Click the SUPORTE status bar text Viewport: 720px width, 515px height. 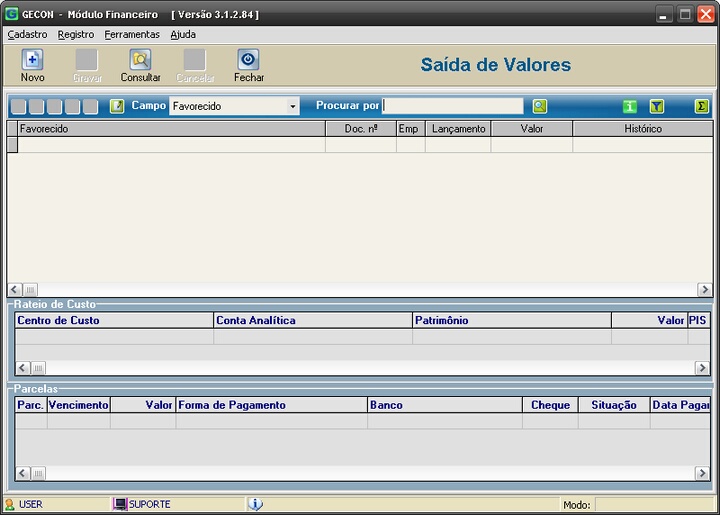coord(150,504)
